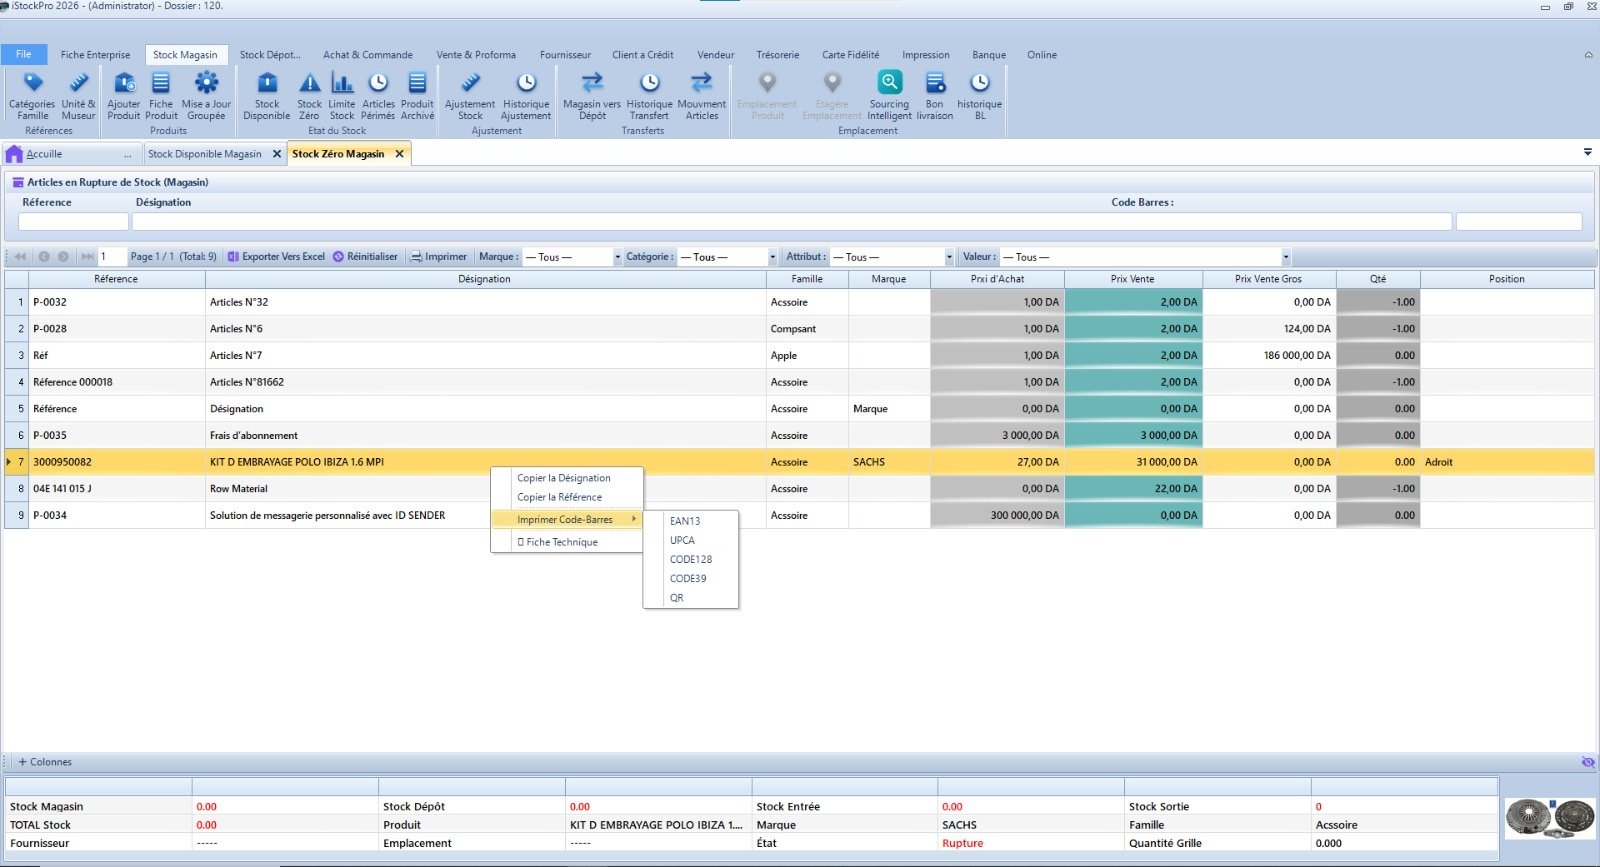Open tab list dropdown arrow on the tab bar

(x=1587, y=152)
